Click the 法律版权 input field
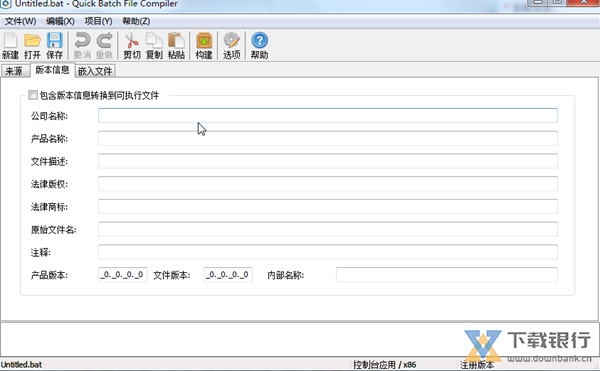600x371 pixels. click(328, 184)
